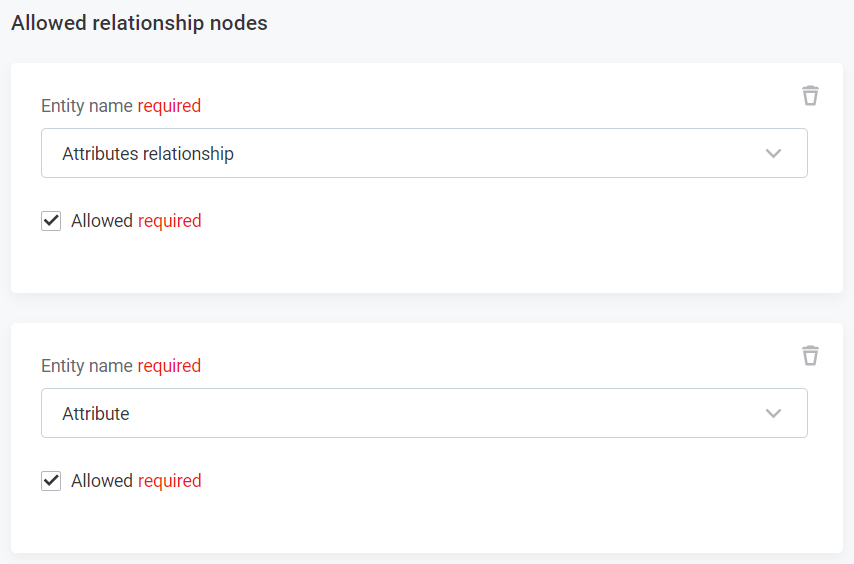Image resolution: width=854 pixels, height=564 pixels.
Task: Uncheck Allowed for the Attribute node
Action: tap(51, 481)
